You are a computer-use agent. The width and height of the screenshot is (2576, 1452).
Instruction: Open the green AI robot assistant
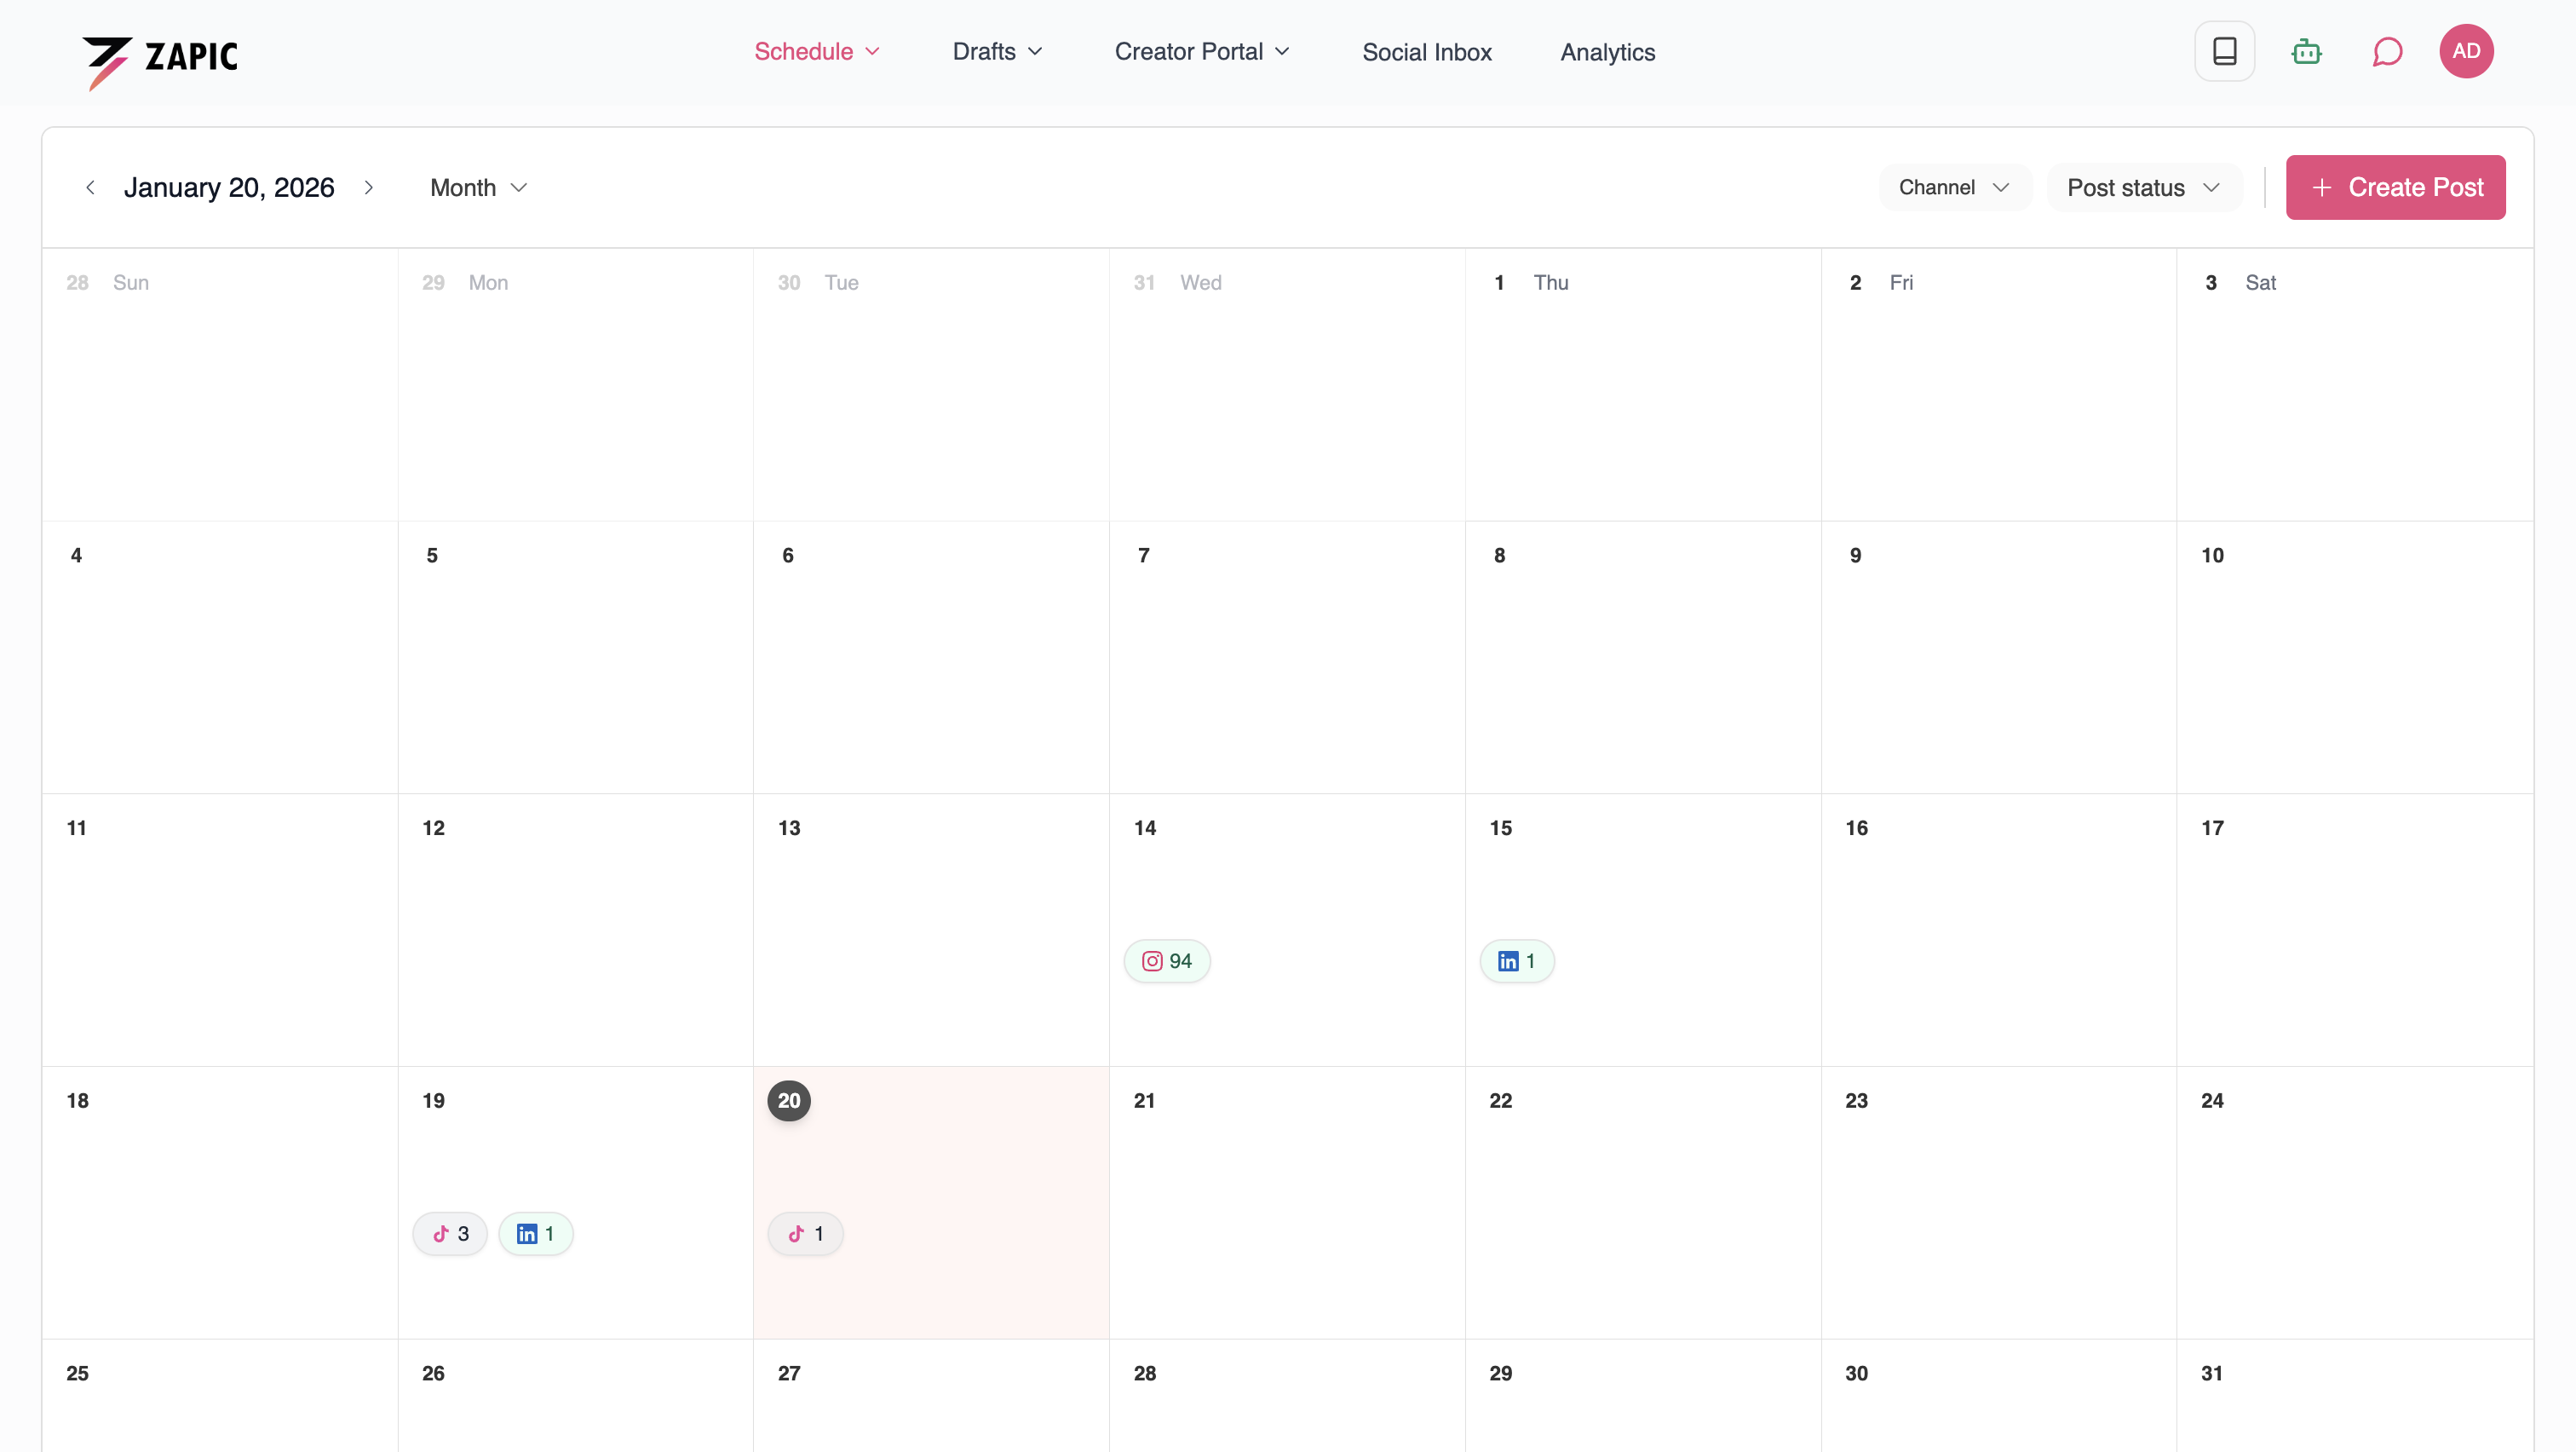coord(2306,51)
